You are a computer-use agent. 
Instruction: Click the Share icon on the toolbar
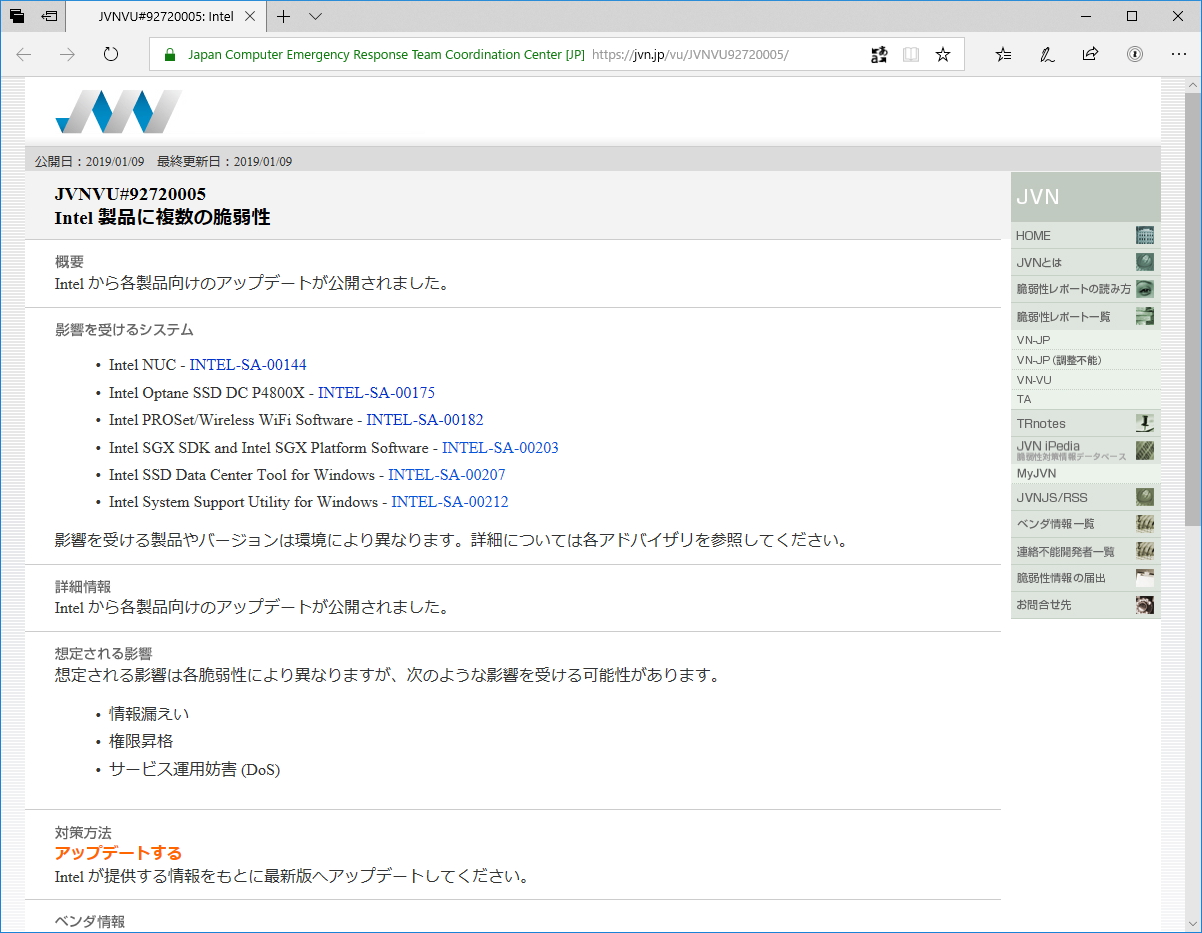1091,54
